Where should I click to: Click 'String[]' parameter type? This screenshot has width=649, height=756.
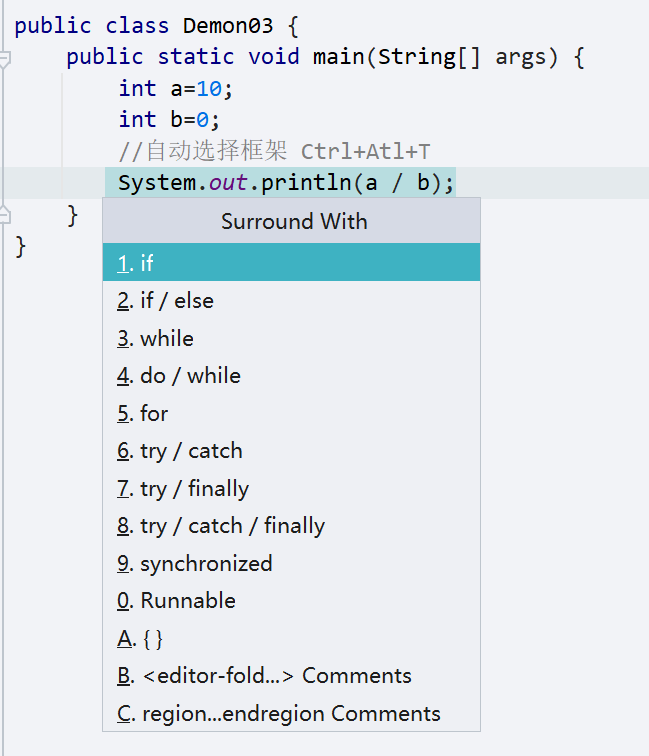[x=429, y=57]
